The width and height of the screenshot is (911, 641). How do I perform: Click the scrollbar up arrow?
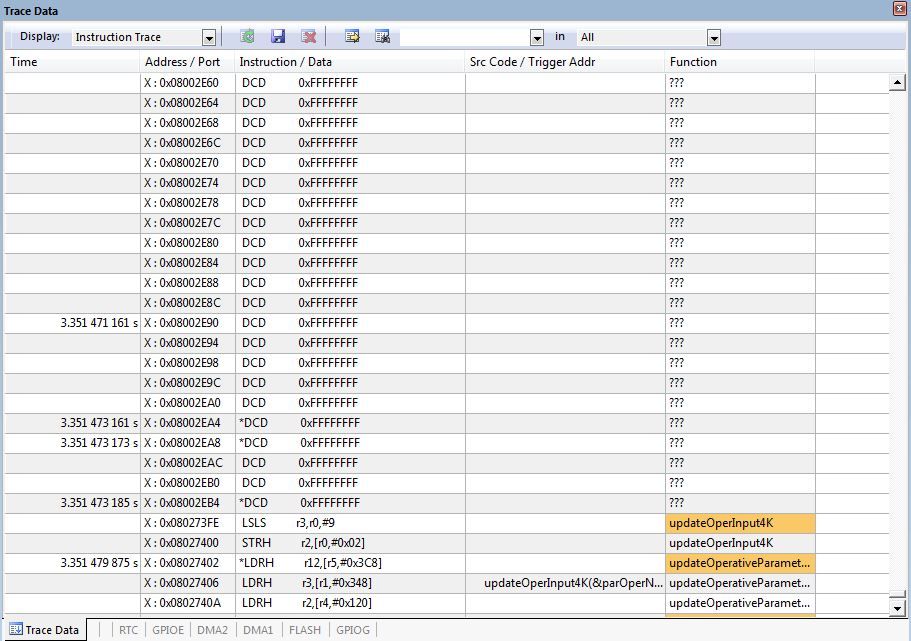click(897, 82)
